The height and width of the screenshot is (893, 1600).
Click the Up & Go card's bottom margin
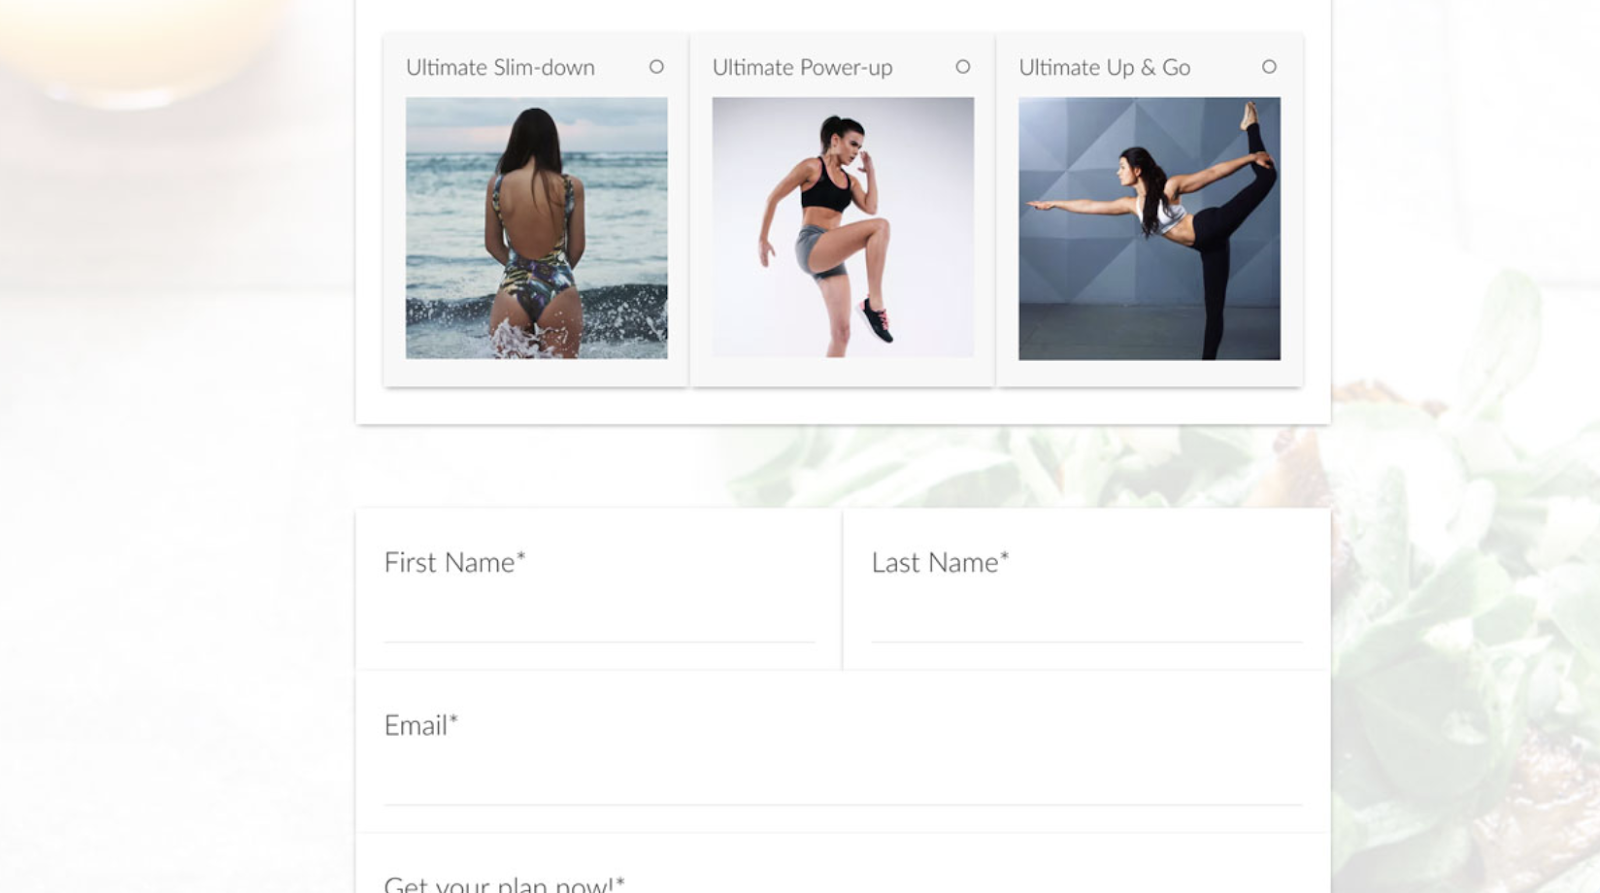coord(1149,373)
